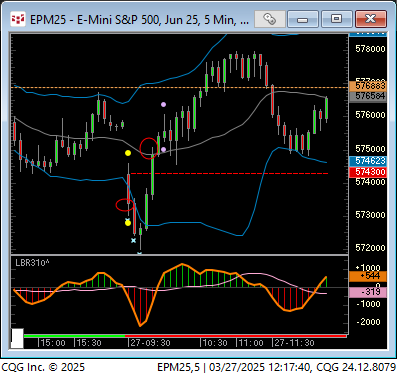Click the blue 574623 price label
This screenshot has width=397, height=375.
(368, 161)
